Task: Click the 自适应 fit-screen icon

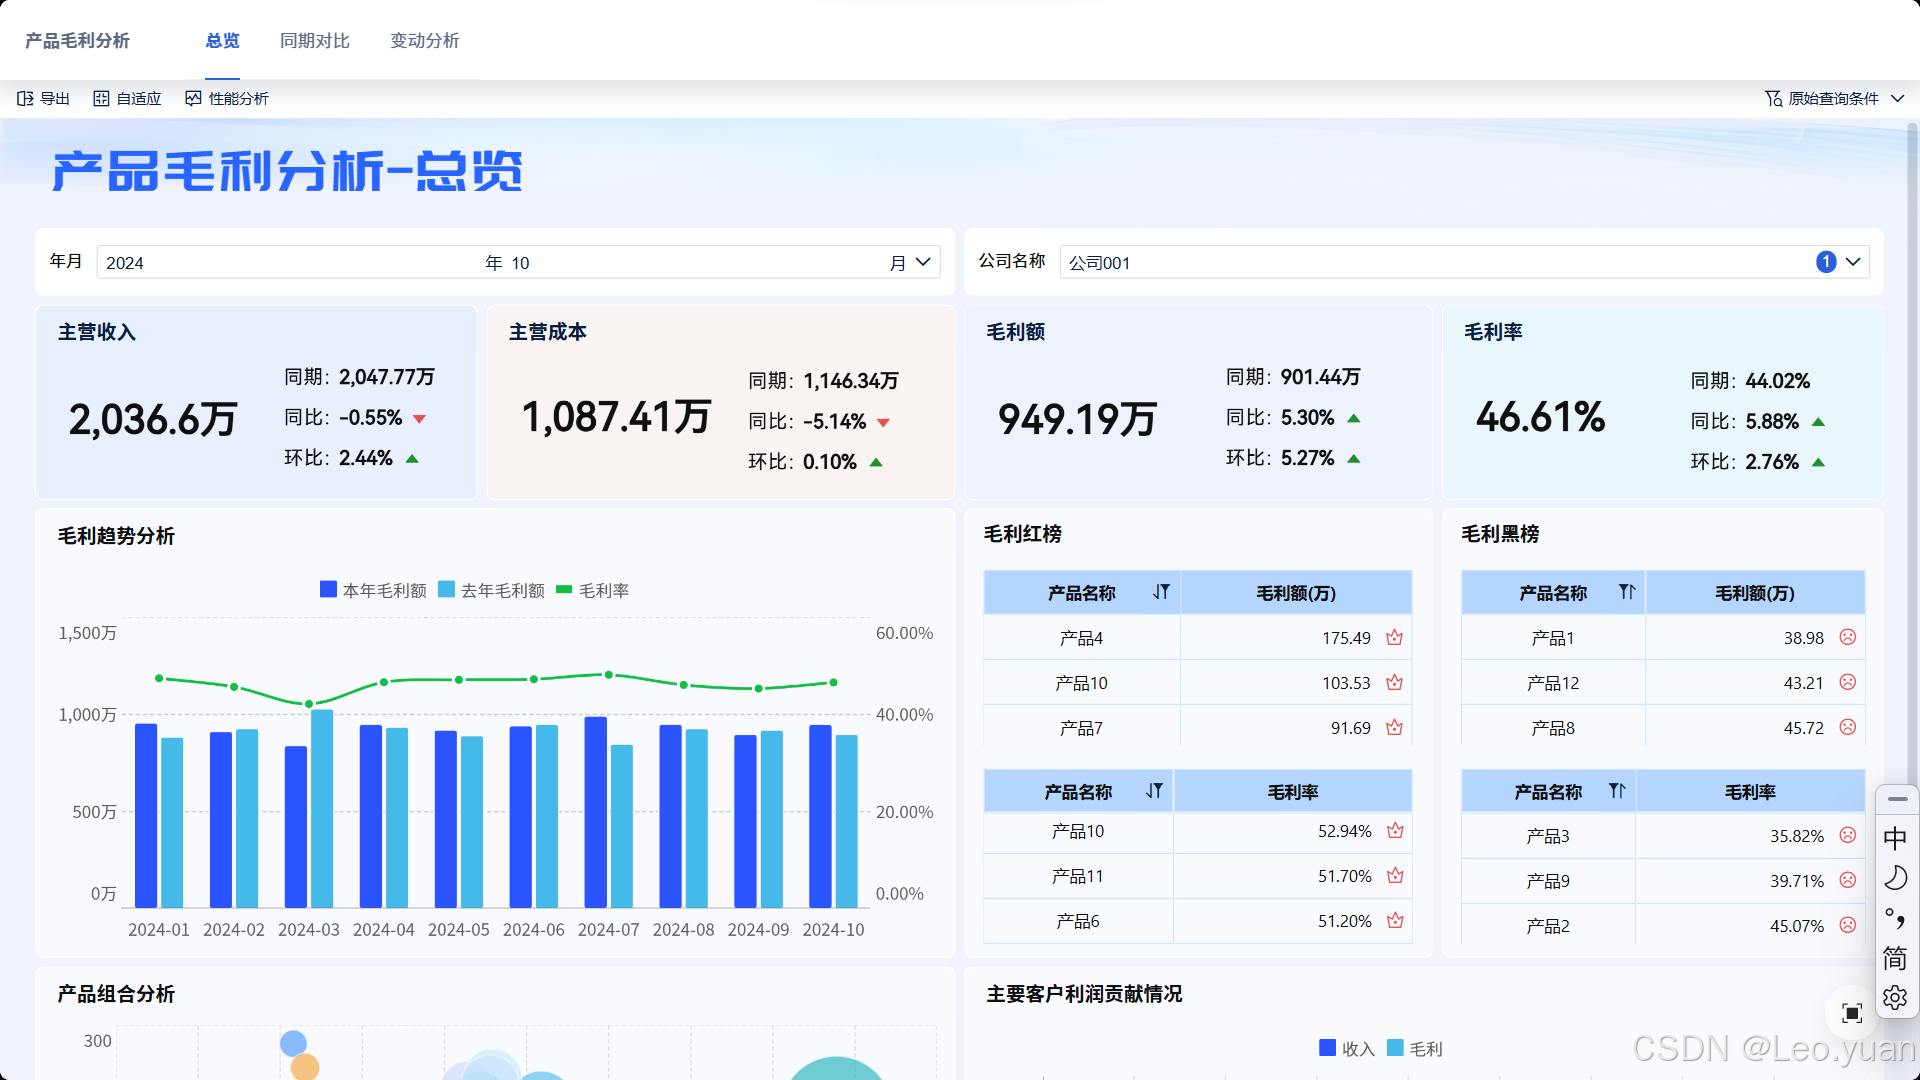Action: coord(101,98)
